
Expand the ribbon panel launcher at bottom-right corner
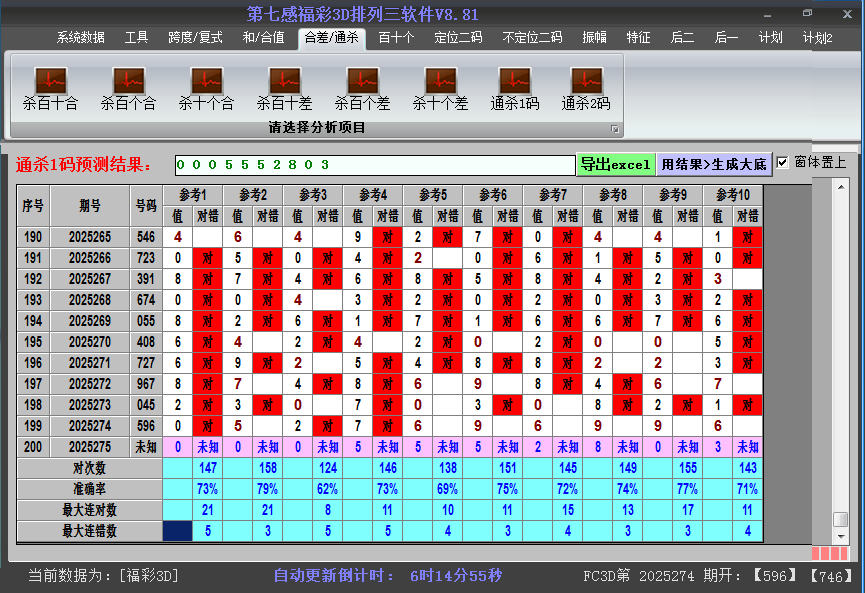coord(615,129)
